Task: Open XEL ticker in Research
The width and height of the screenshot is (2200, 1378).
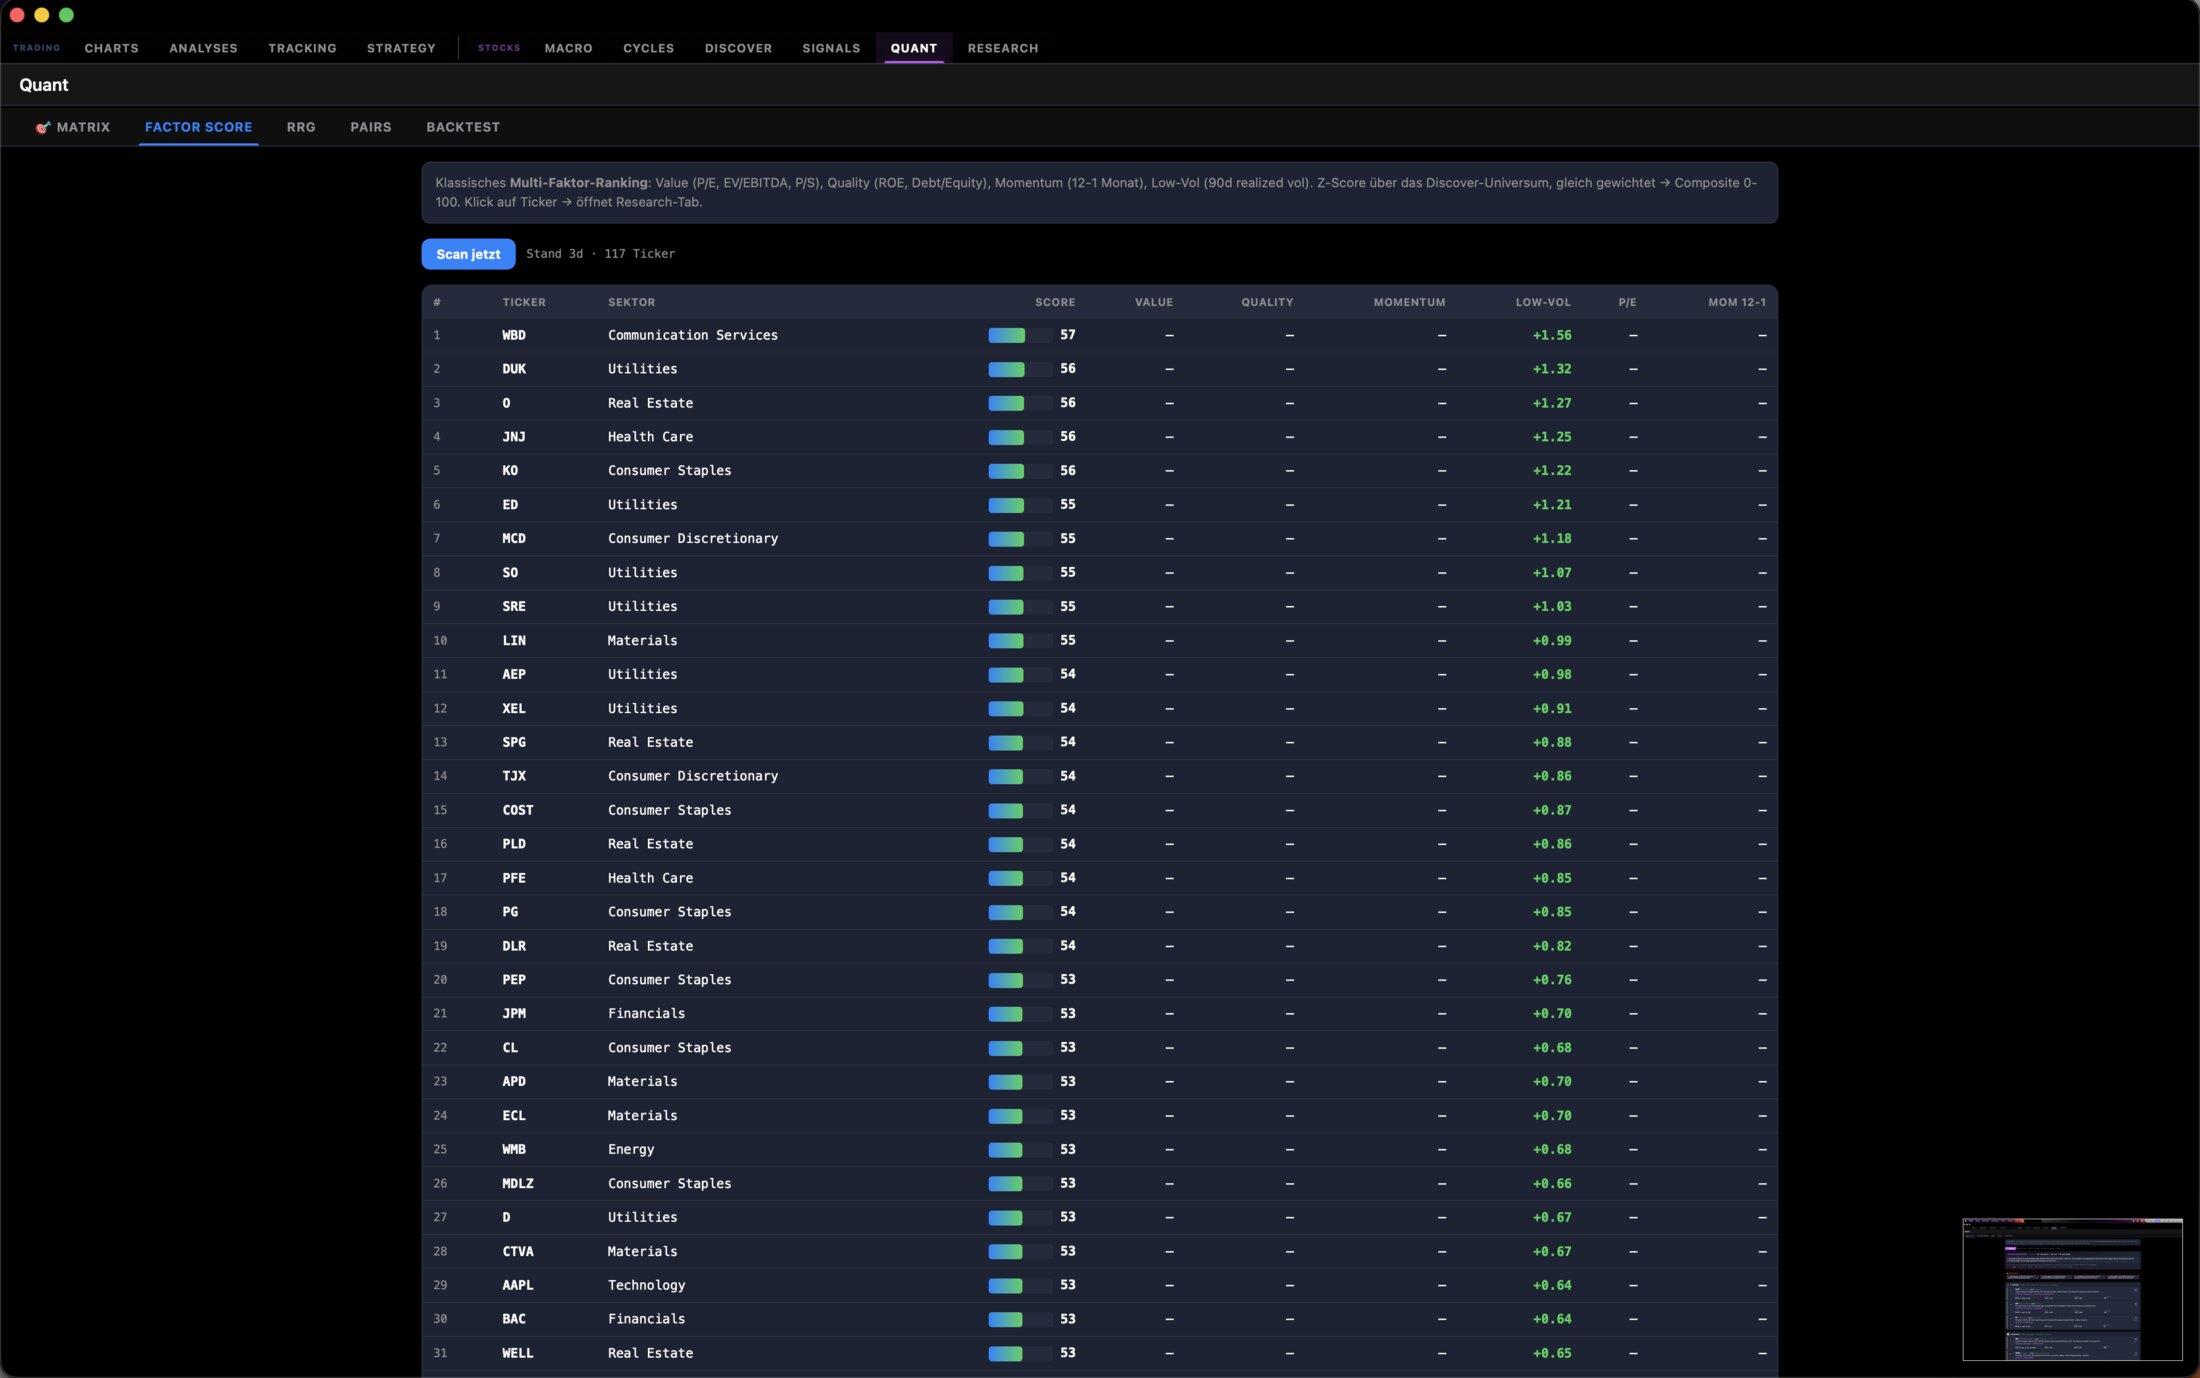Action: pyautogui.click(x=514, y=709)
